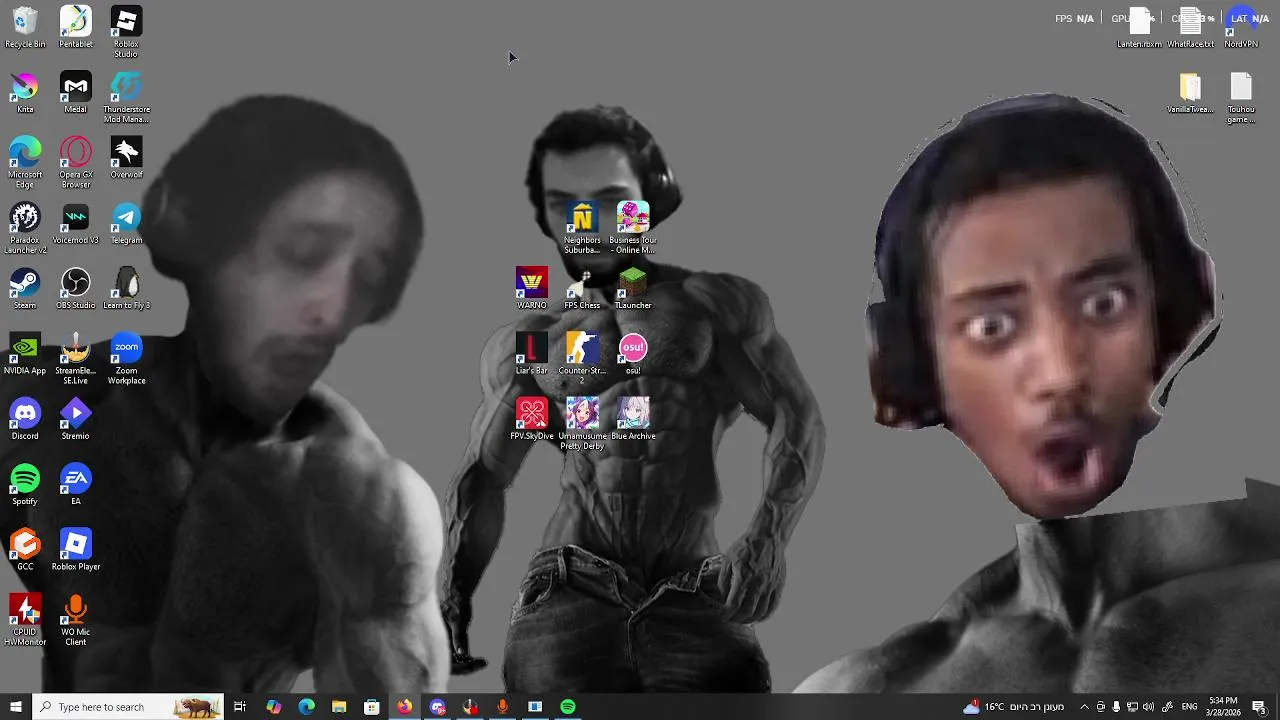The image size is (1280, 720).
Task: Open the Recycle Bin desktop icon
Action: 25,28
